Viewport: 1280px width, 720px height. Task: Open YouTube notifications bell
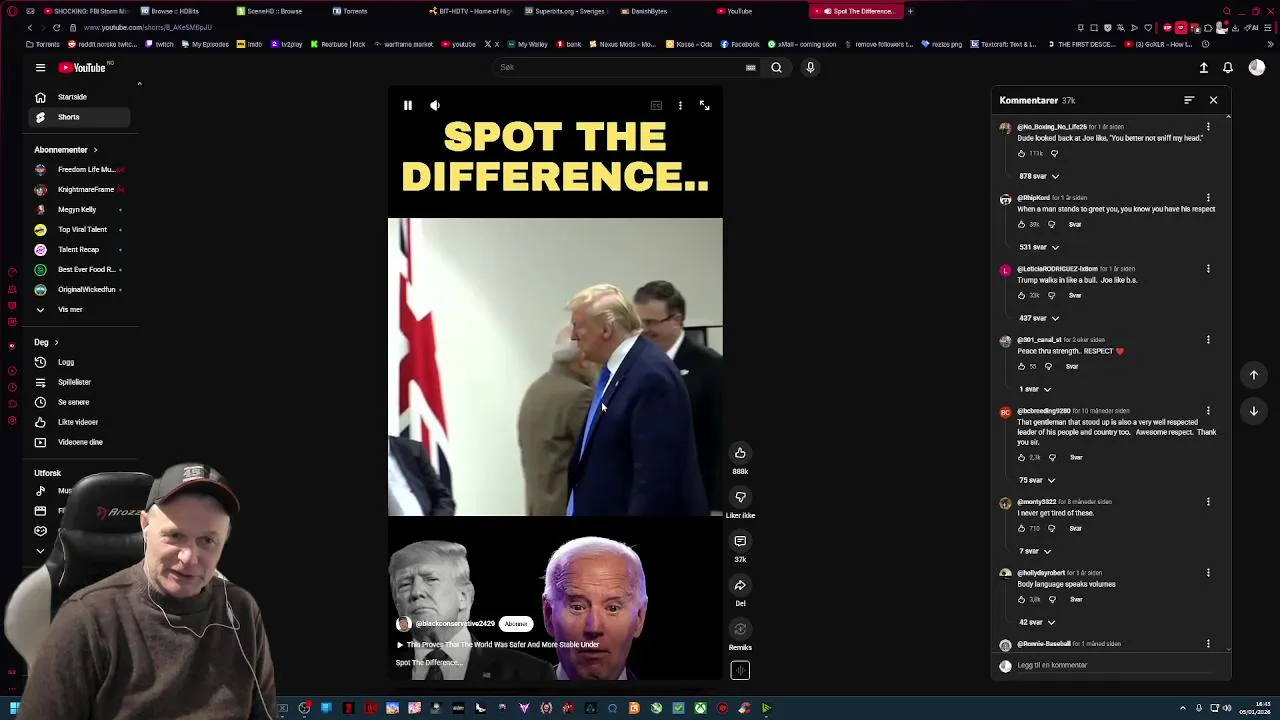(x=1228, y=67)
